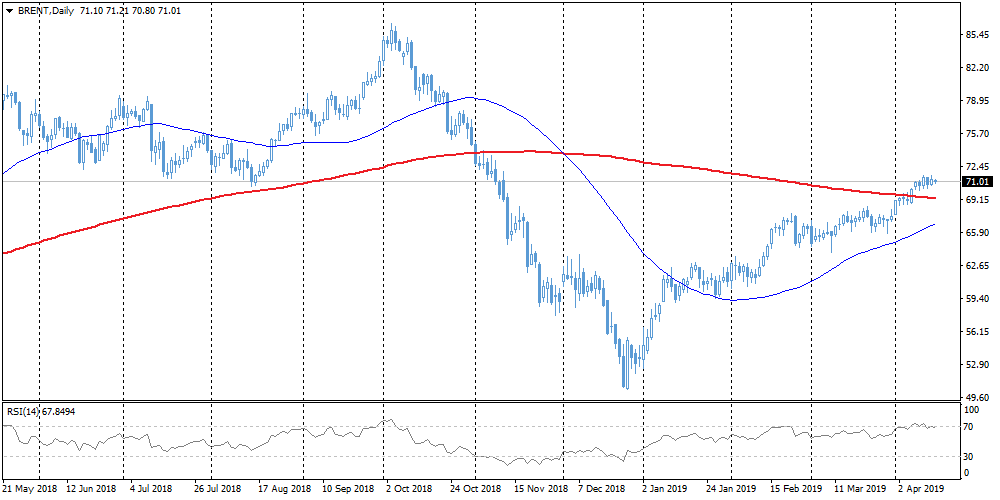Click the 62.65 price axis label
The image size is (1000, 500).
point(977,265)
